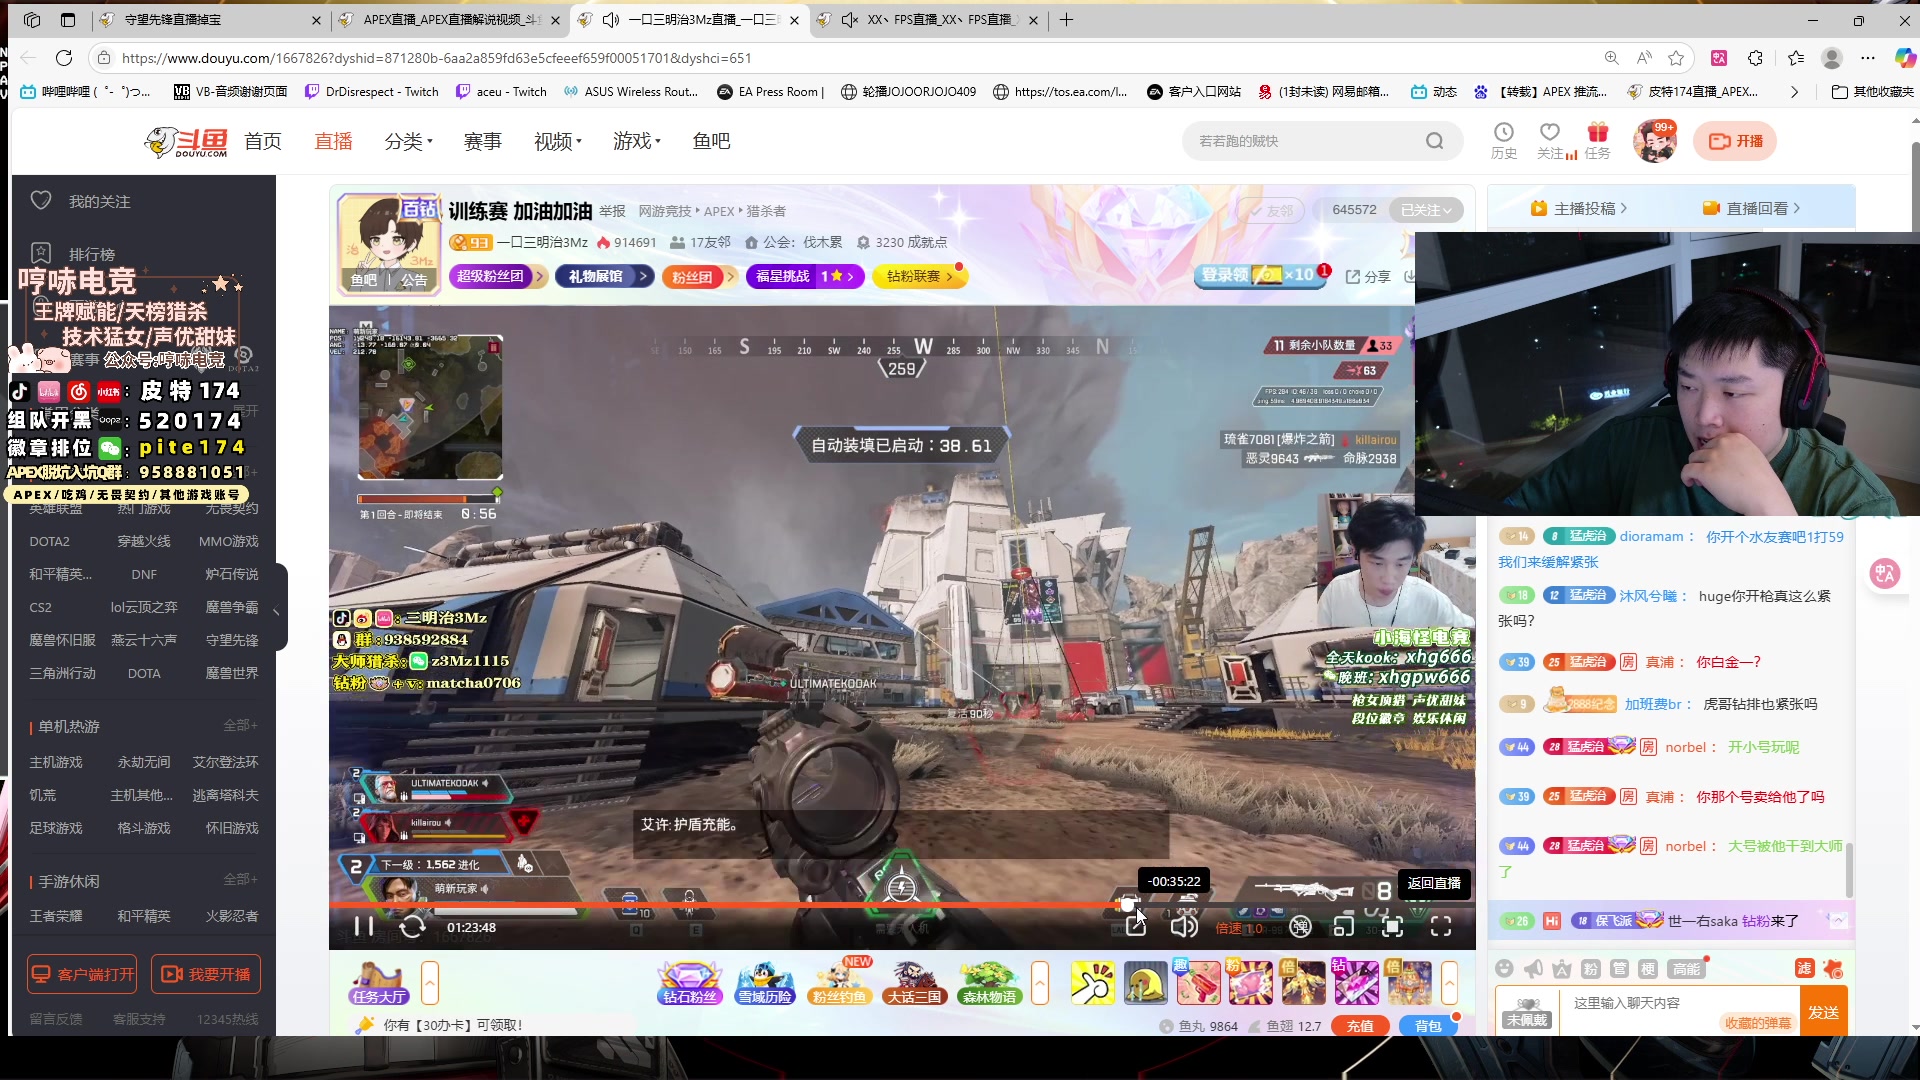The width and height of the screenshot is (1920, 1080).
Task: Click the refresh stream icon
Action: [412, 927]
